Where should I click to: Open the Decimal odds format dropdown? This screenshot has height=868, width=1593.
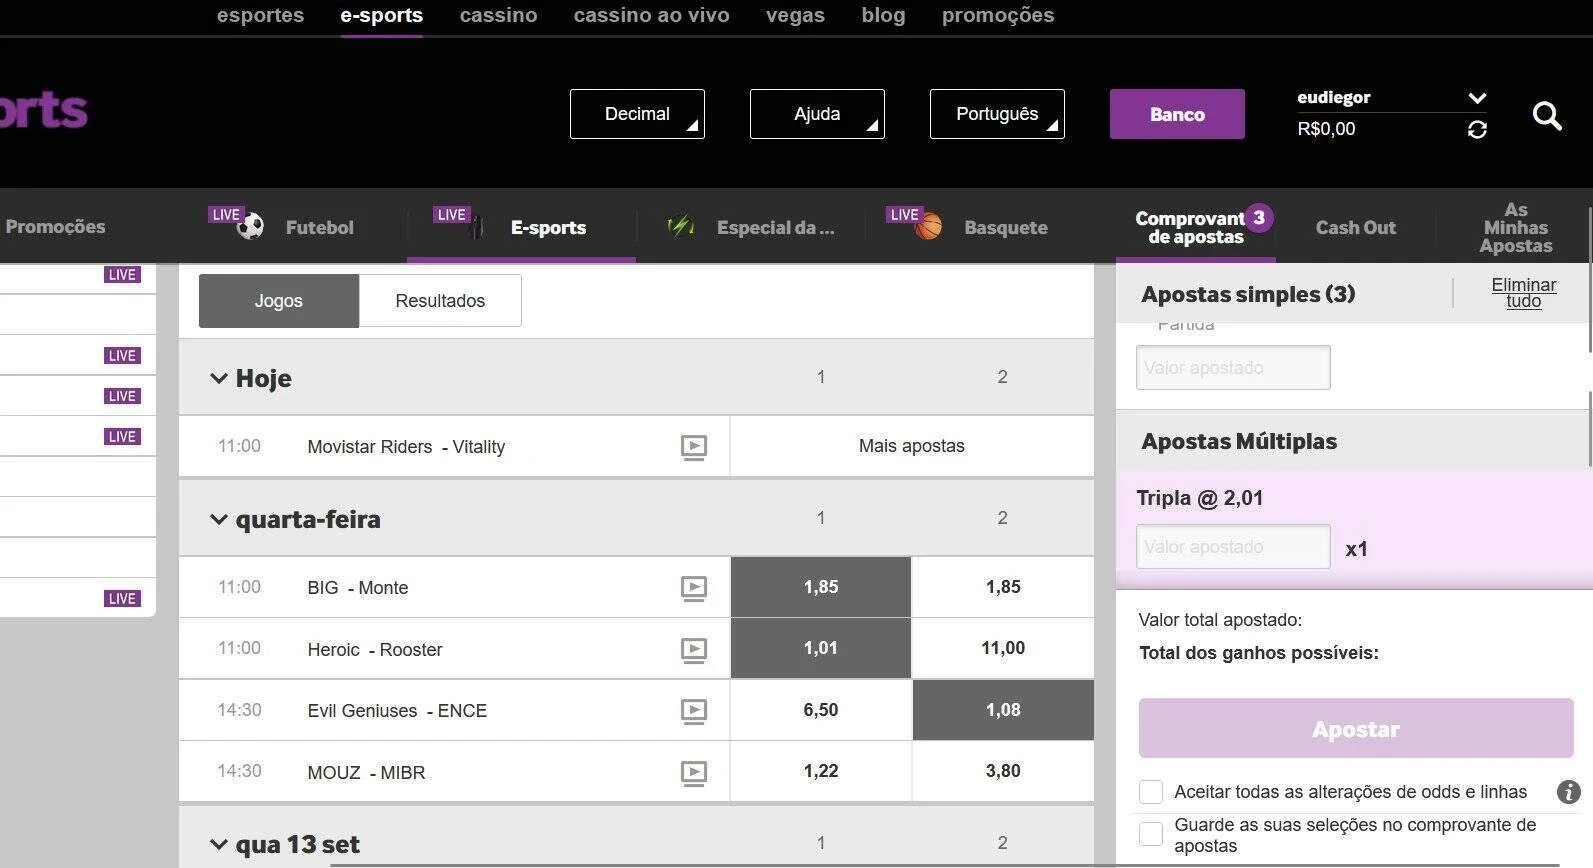637,114
